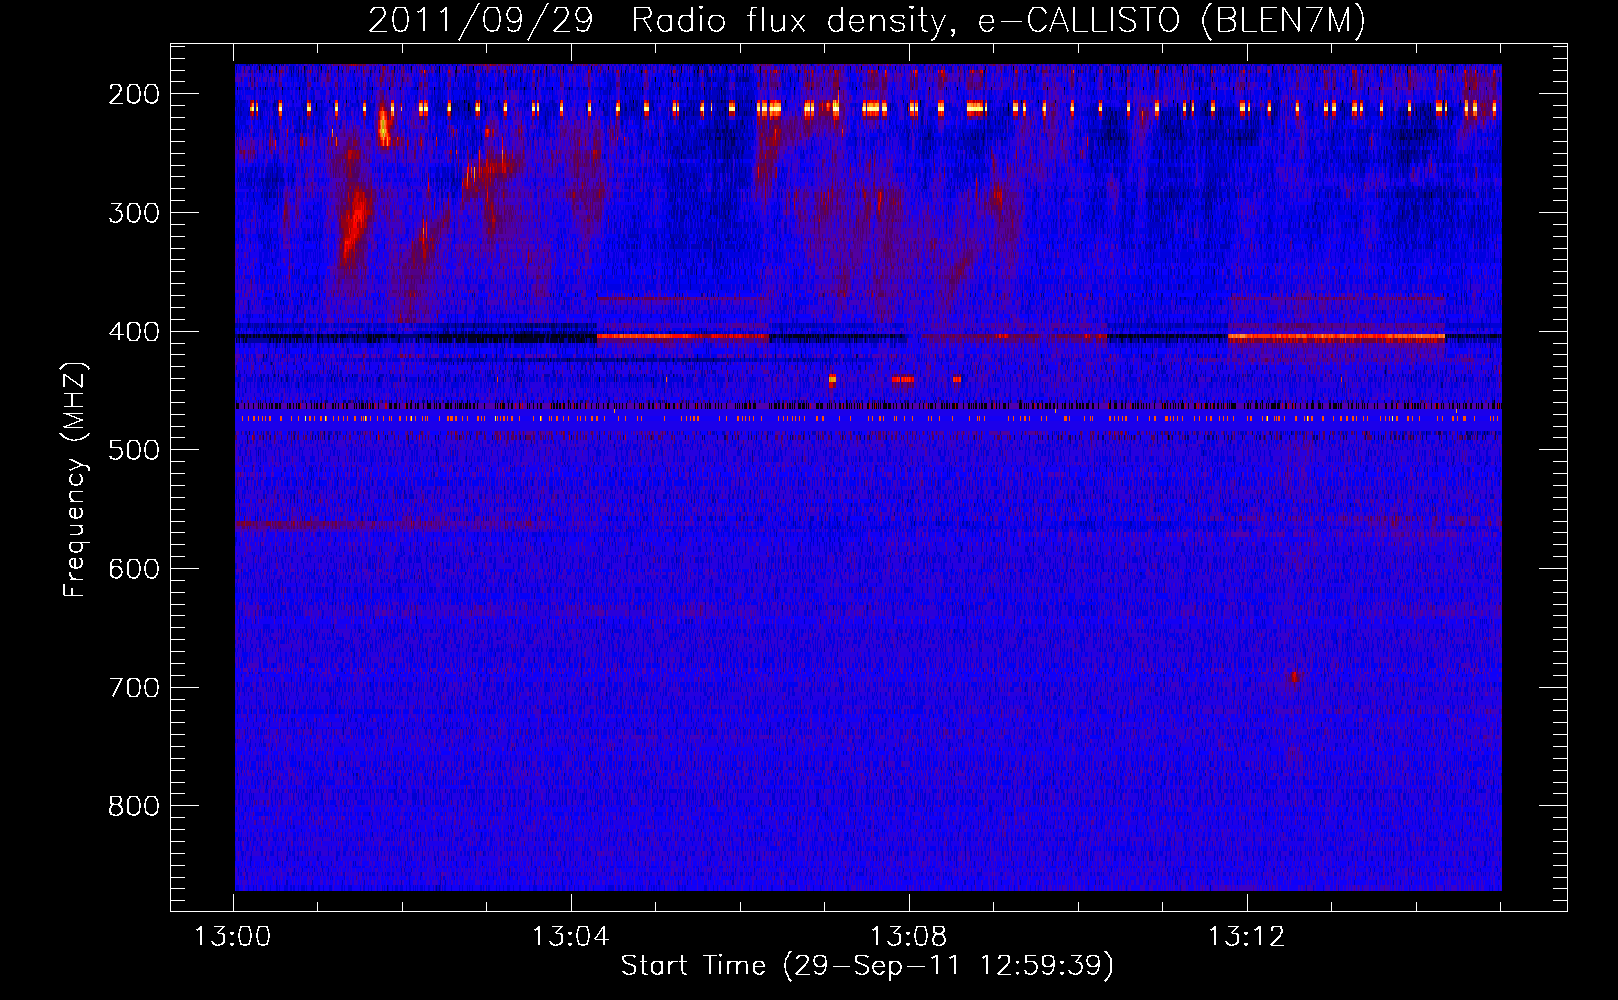
Task: Click the 600 frequency tick label
Action: point(134,569)
